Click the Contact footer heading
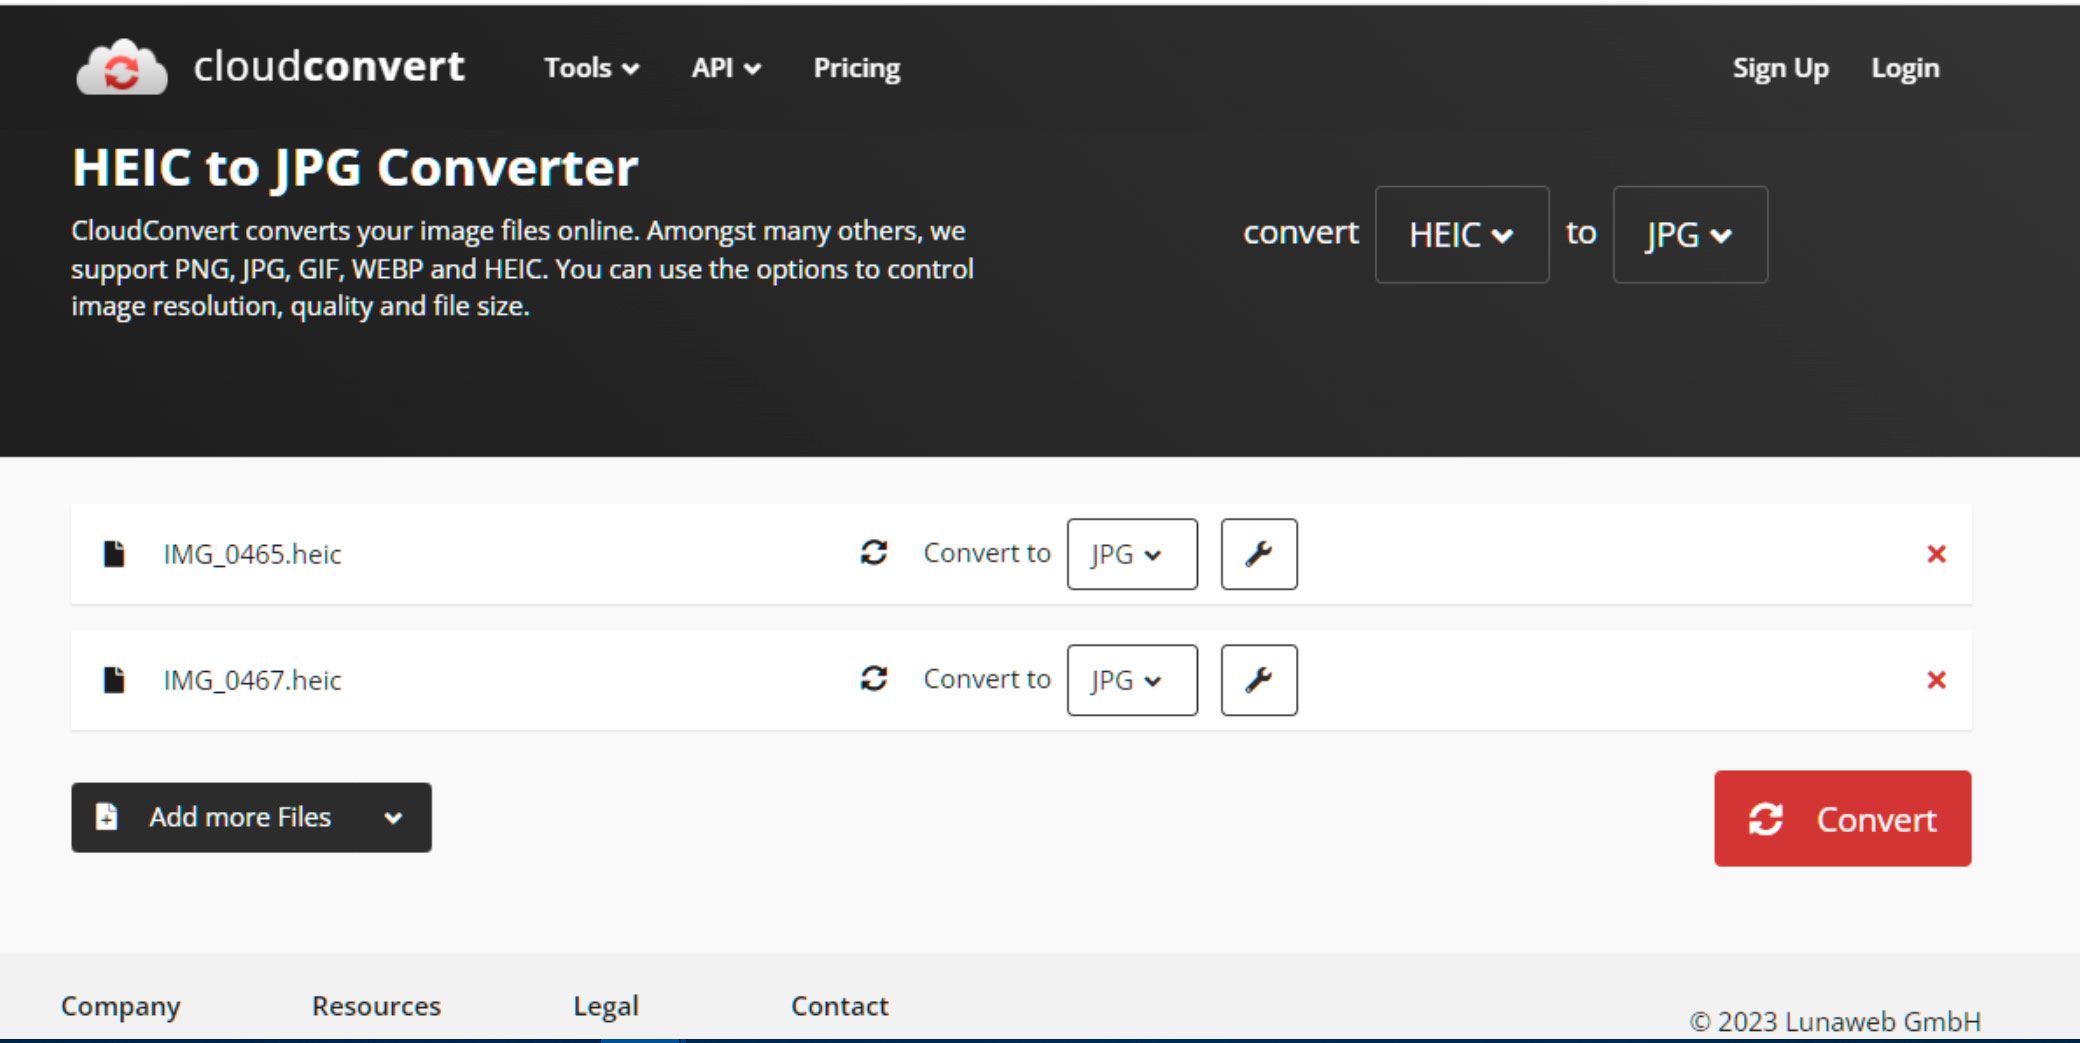2080x1043 pixels. [840, 1006]
